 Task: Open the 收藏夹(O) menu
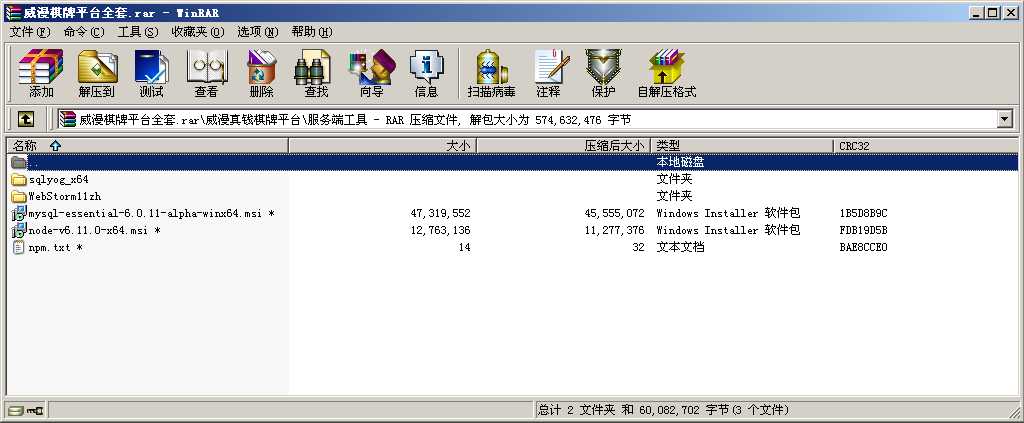click(198, 32)
